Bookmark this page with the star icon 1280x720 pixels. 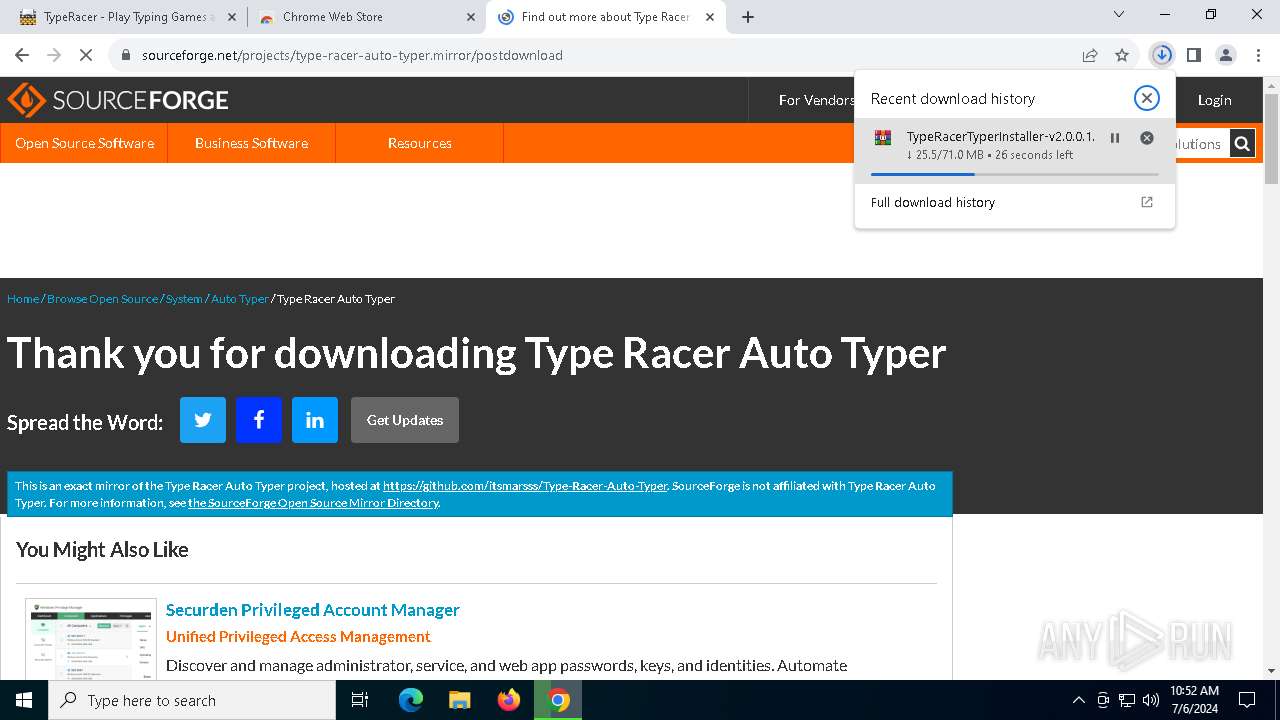pyautogui.click(x=1122, y=55)
